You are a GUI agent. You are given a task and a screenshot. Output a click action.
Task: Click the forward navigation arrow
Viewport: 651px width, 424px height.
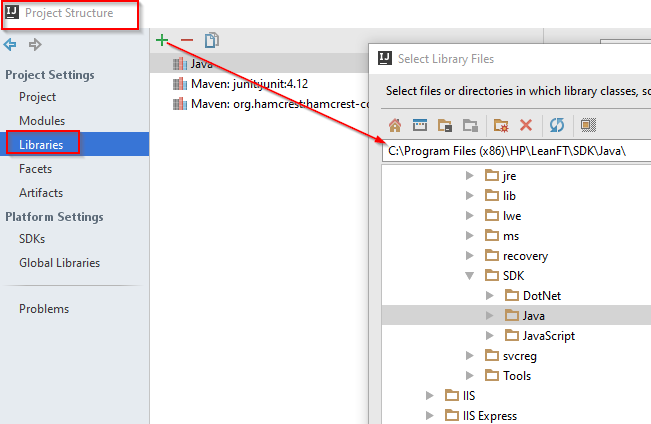[x=35, y=44]
